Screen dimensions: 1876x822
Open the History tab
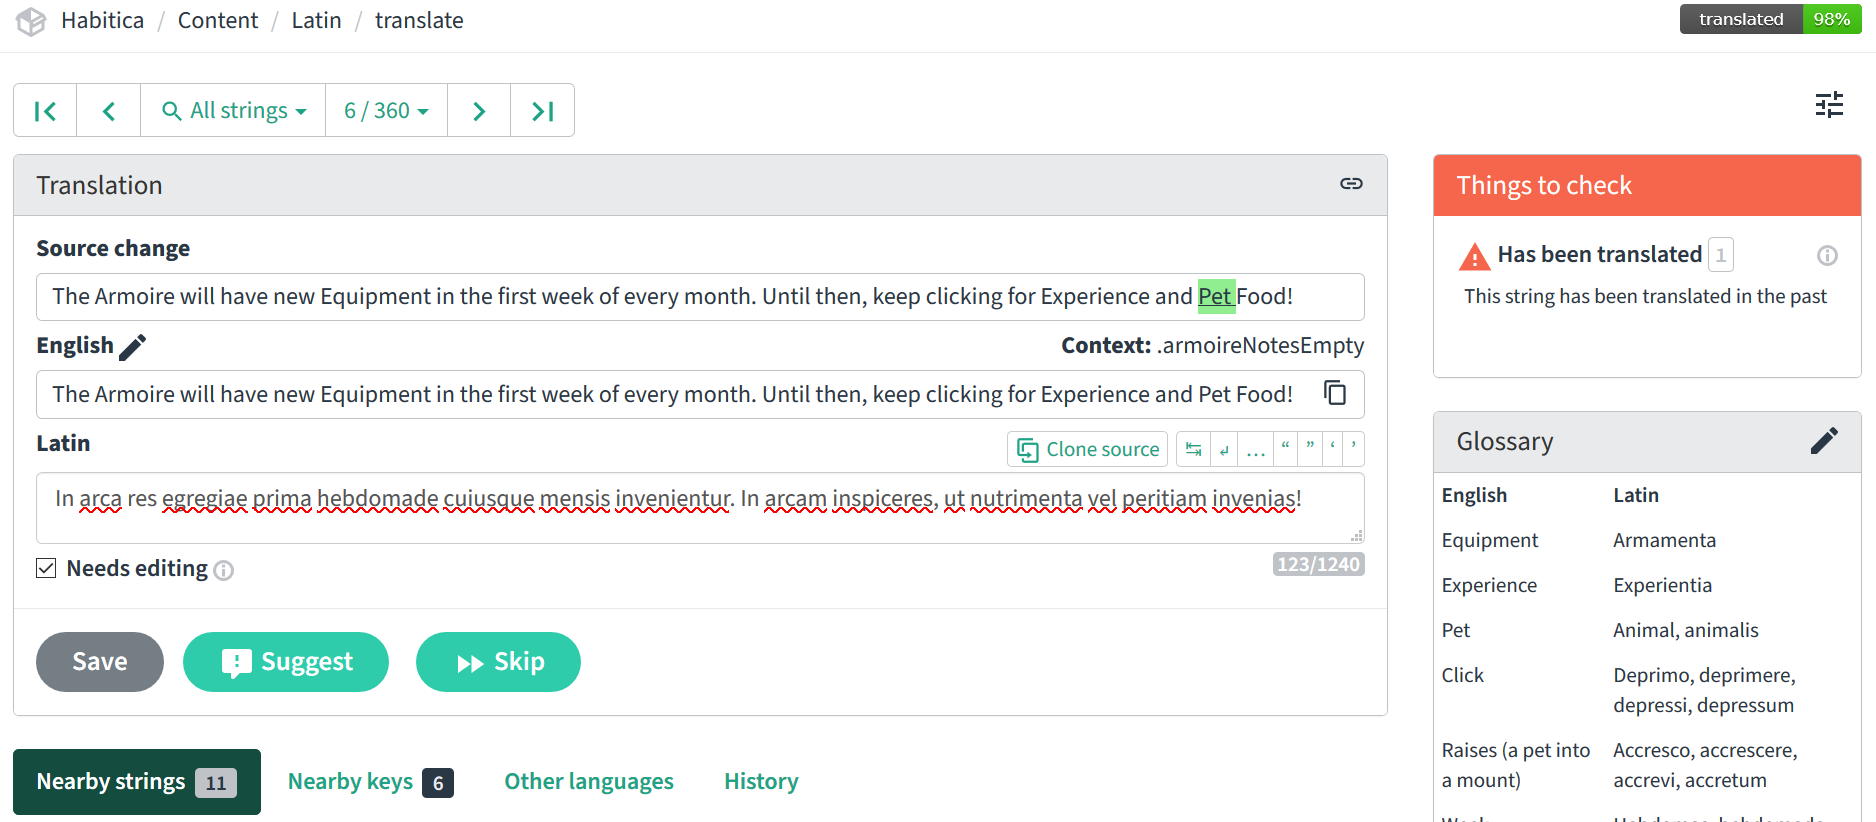tap(760, 781)
